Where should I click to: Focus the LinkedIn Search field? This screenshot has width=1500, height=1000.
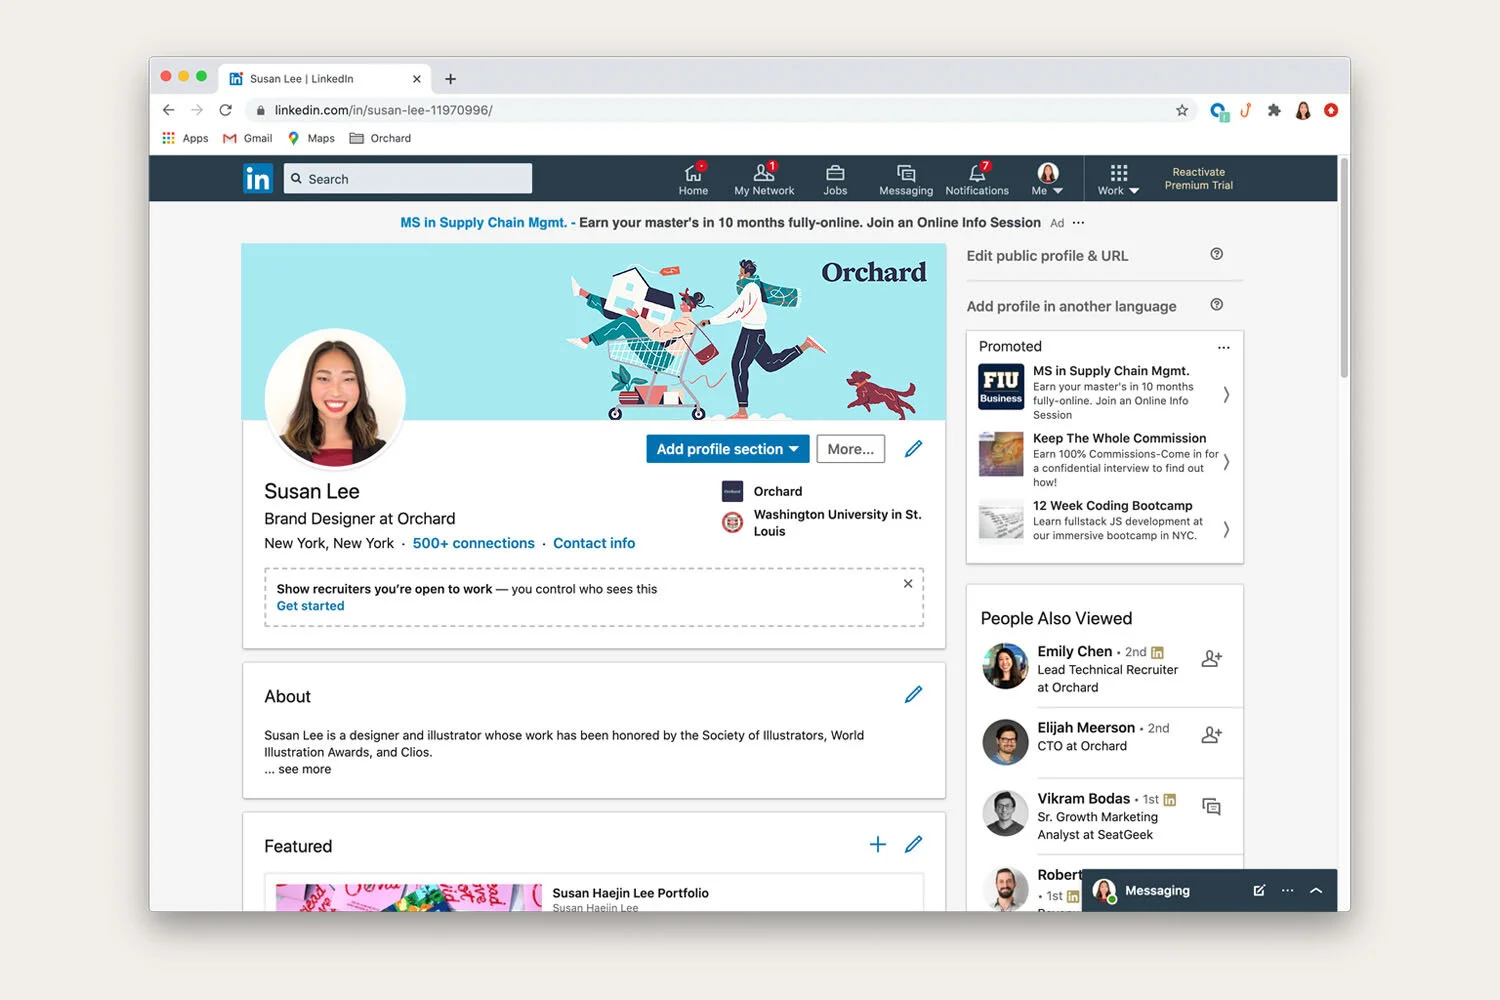(408, 179)
